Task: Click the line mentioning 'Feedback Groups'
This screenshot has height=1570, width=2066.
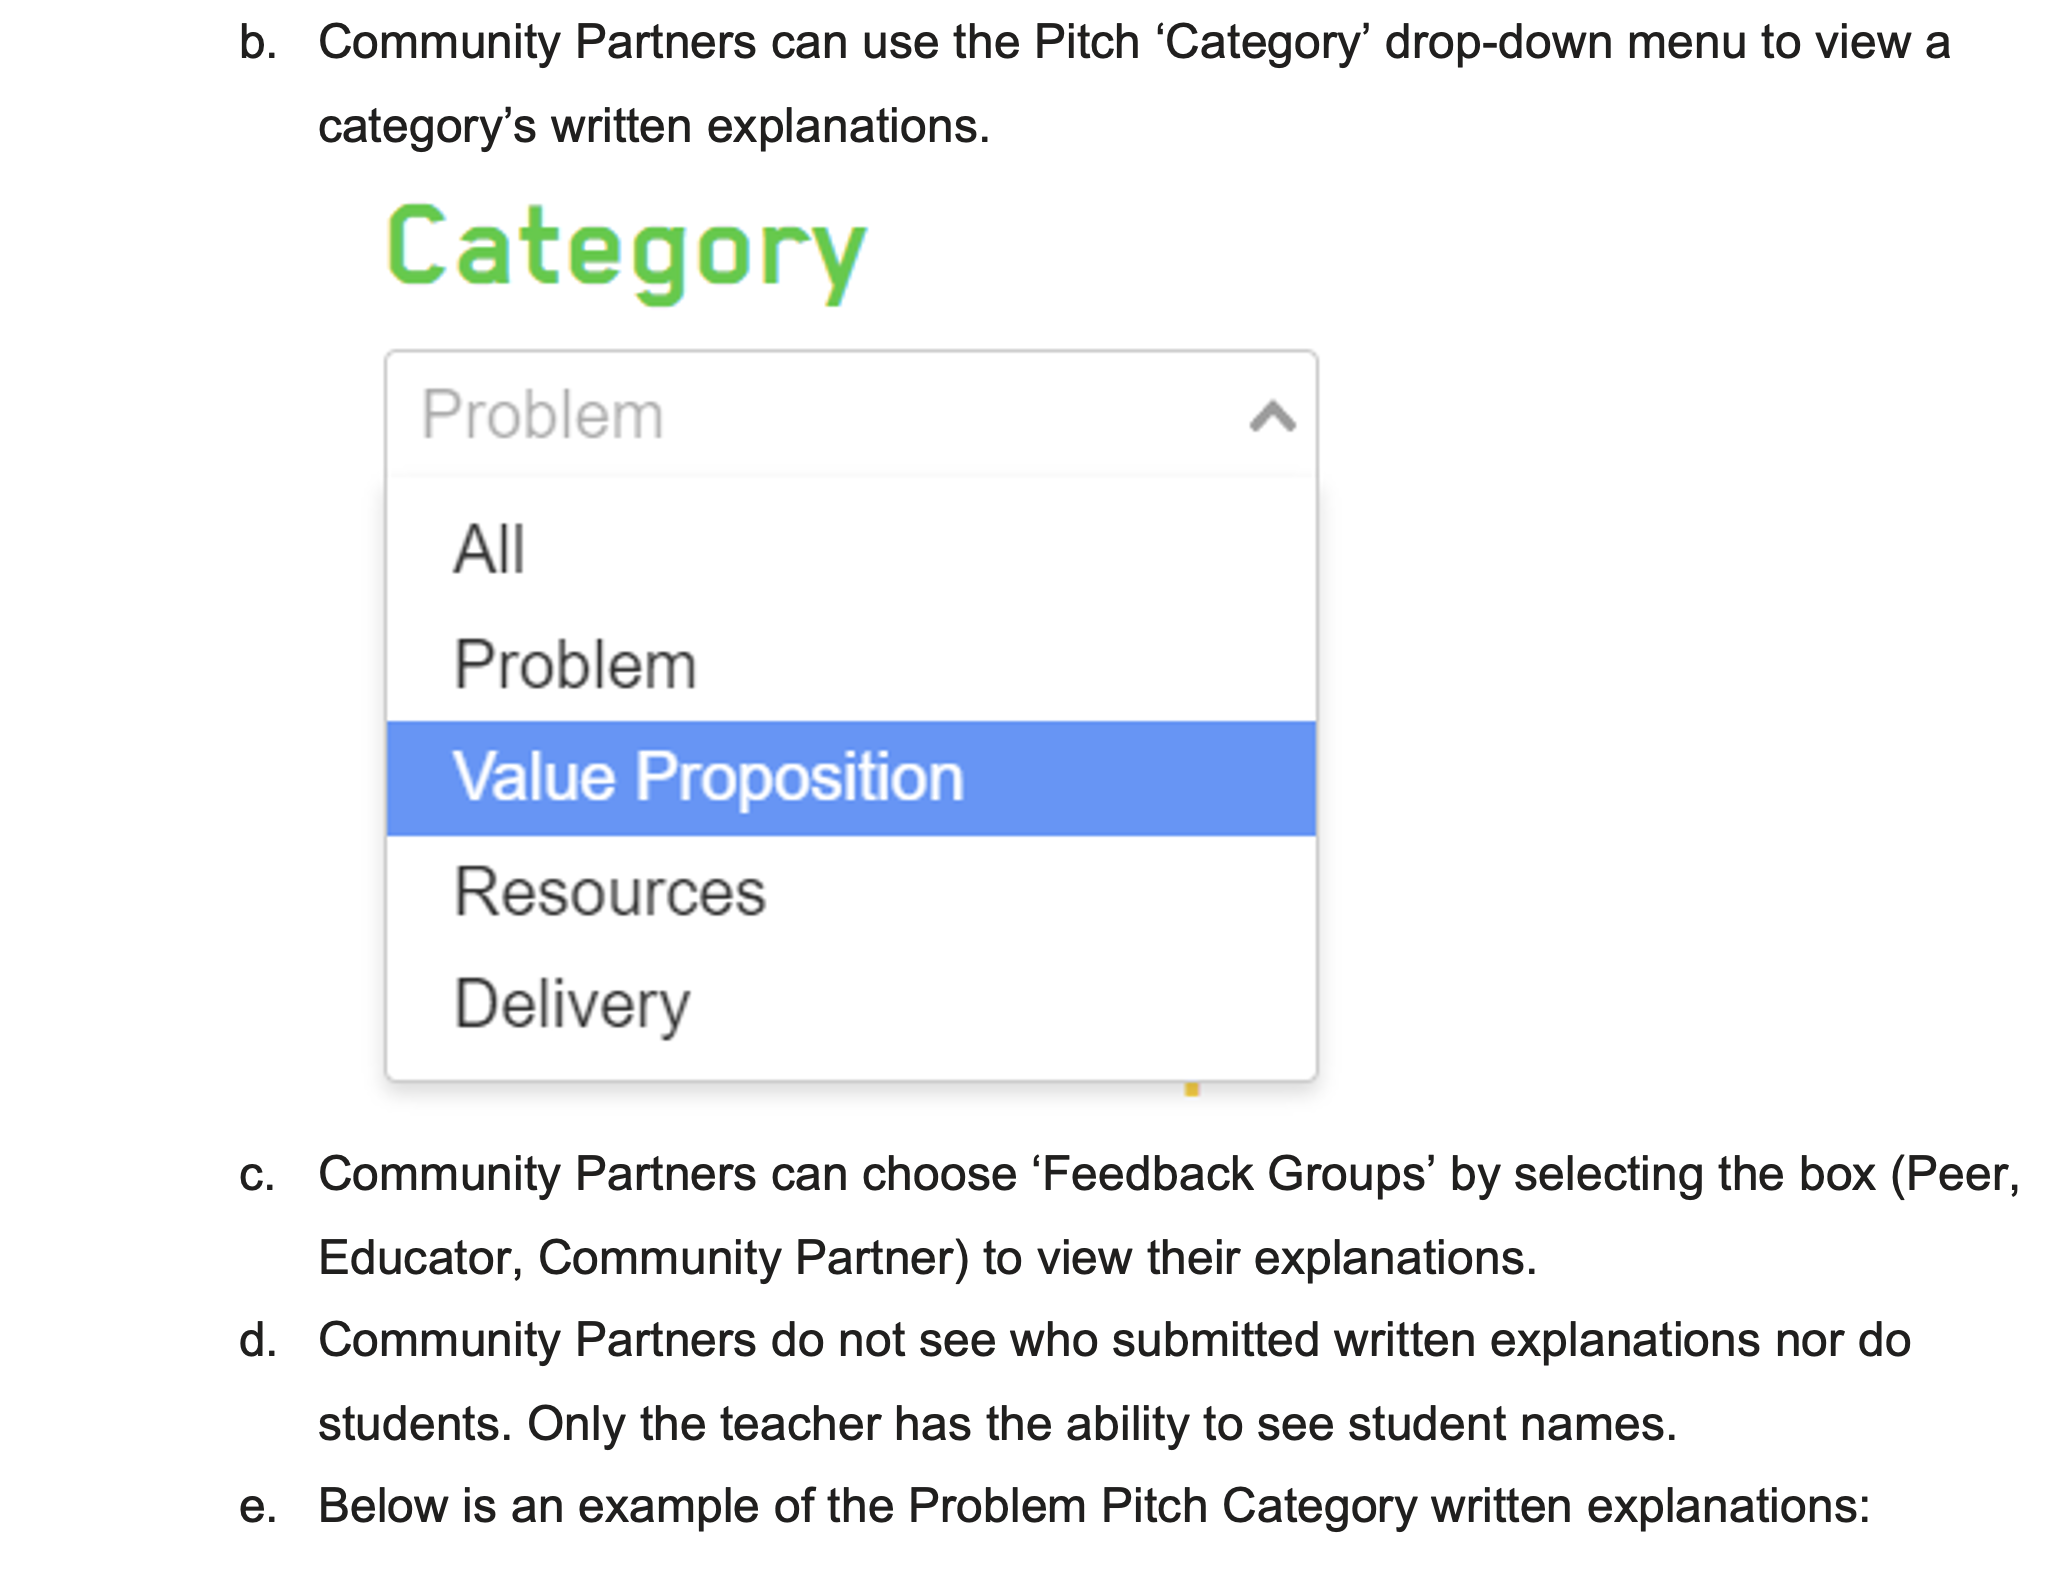Action: point(1168,1174)
